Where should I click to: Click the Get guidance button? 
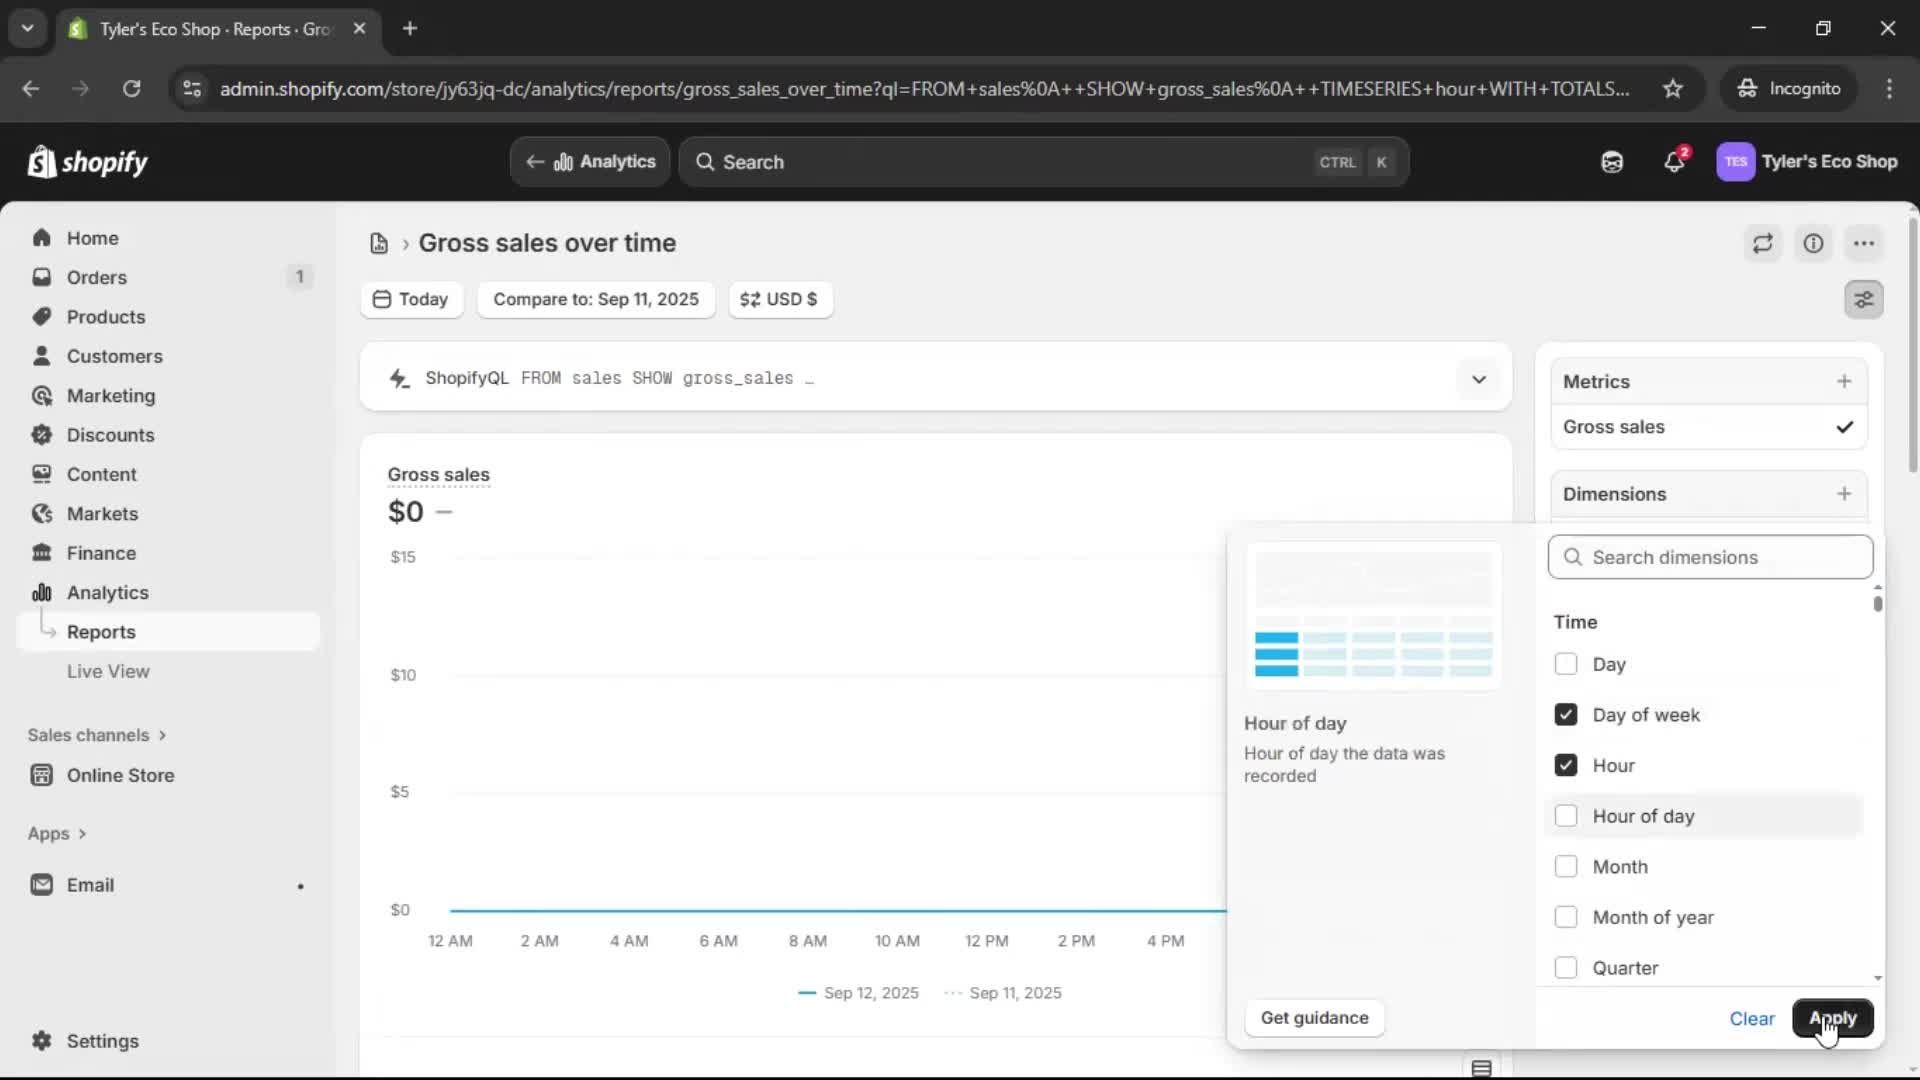pyautogui.click(x=1314, y=1017)
